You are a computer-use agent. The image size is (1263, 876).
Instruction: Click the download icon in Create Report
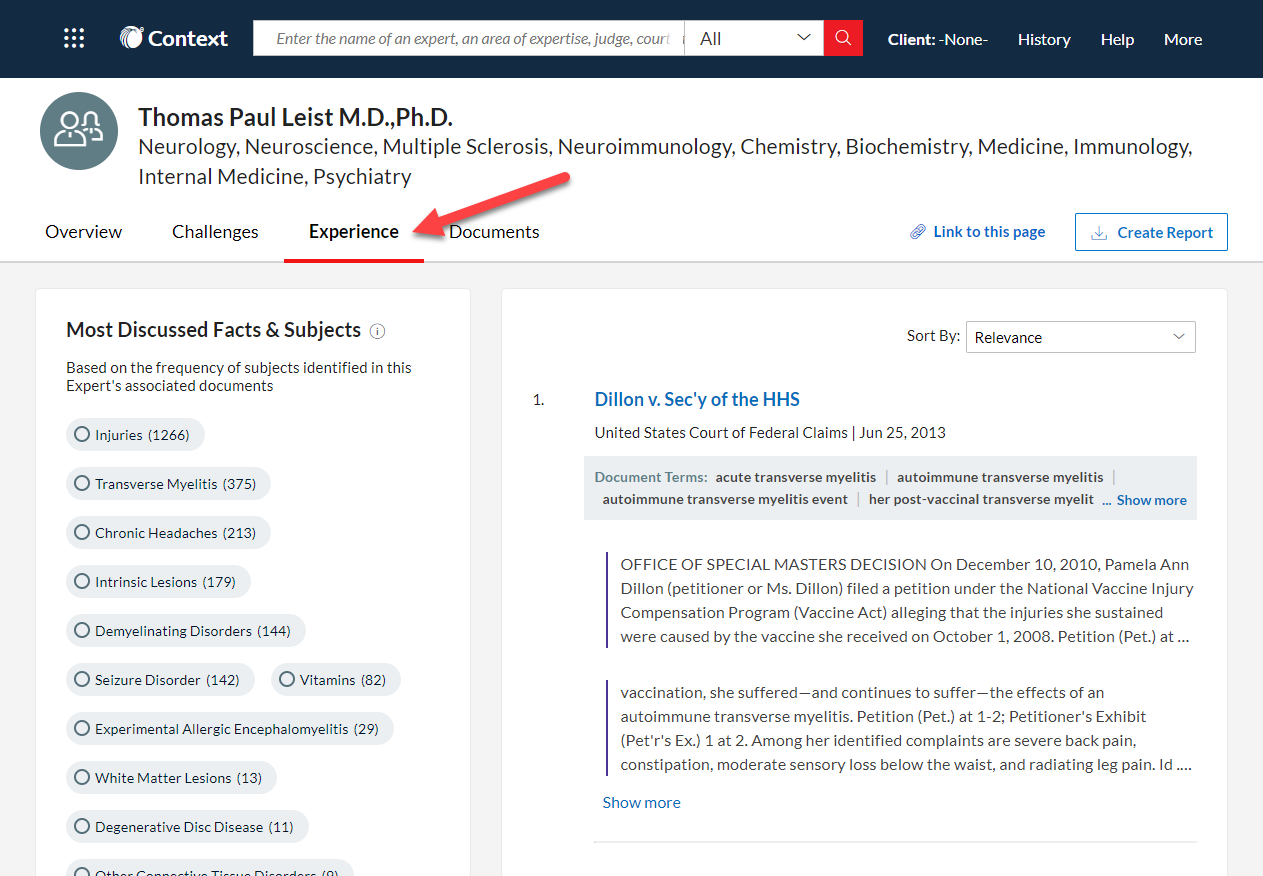pyautogui.click(x=1099, y=232)
